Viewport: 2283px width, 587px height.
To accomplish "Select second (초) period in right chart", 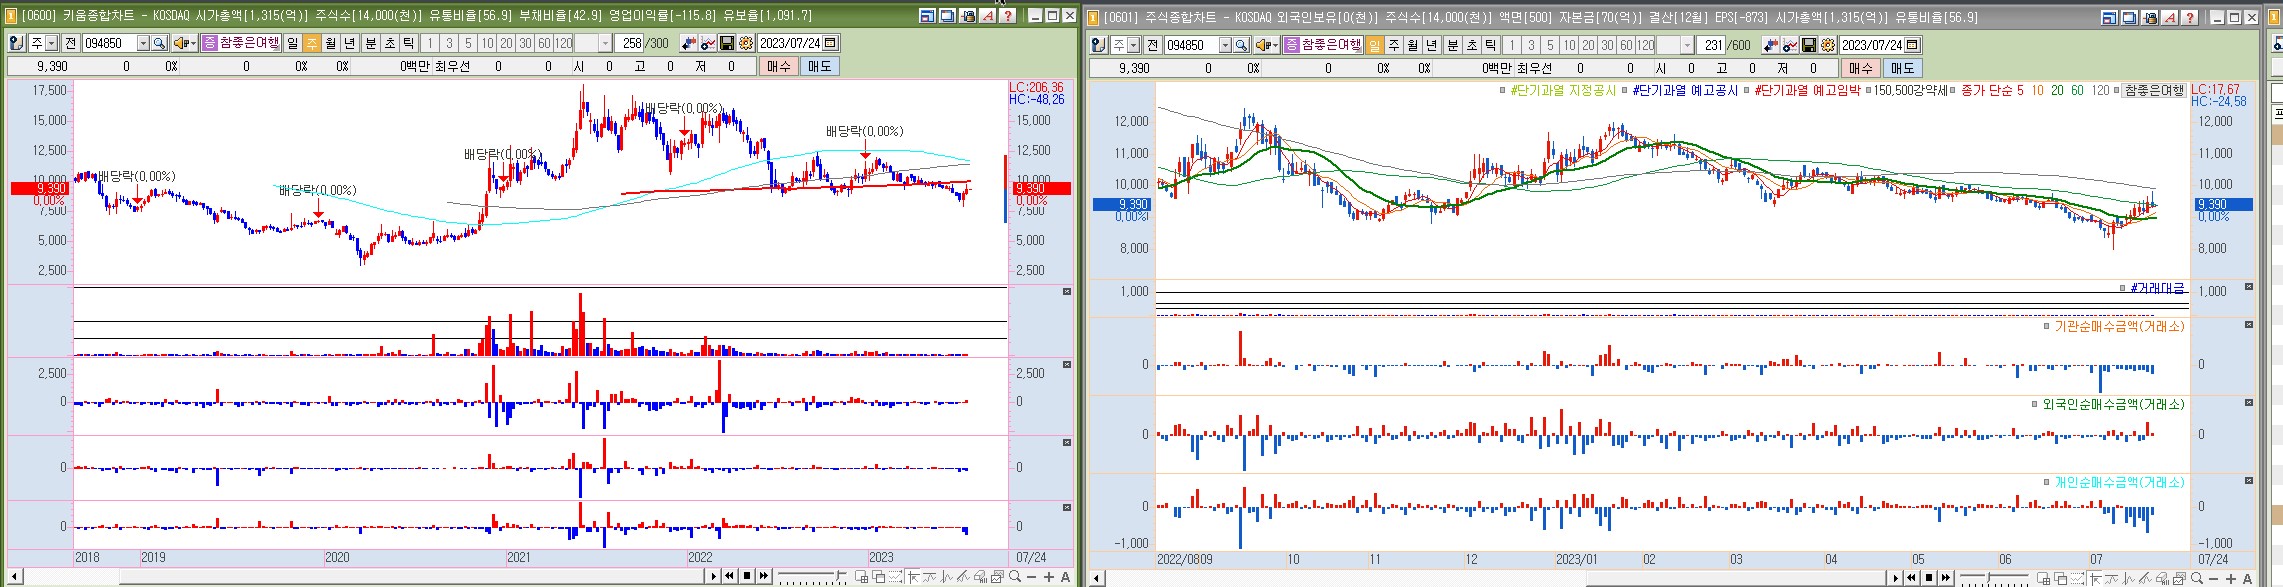I will (x=1472, y=45).
